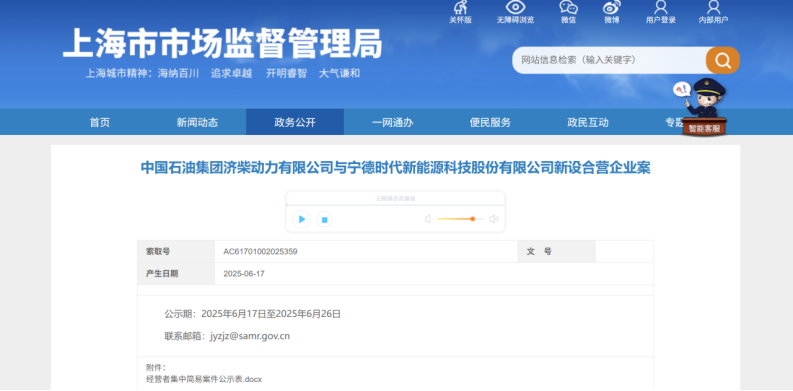The image size is (793, 391).
Task: Open the 微信 WeChat icon
Action: (568, 7)
